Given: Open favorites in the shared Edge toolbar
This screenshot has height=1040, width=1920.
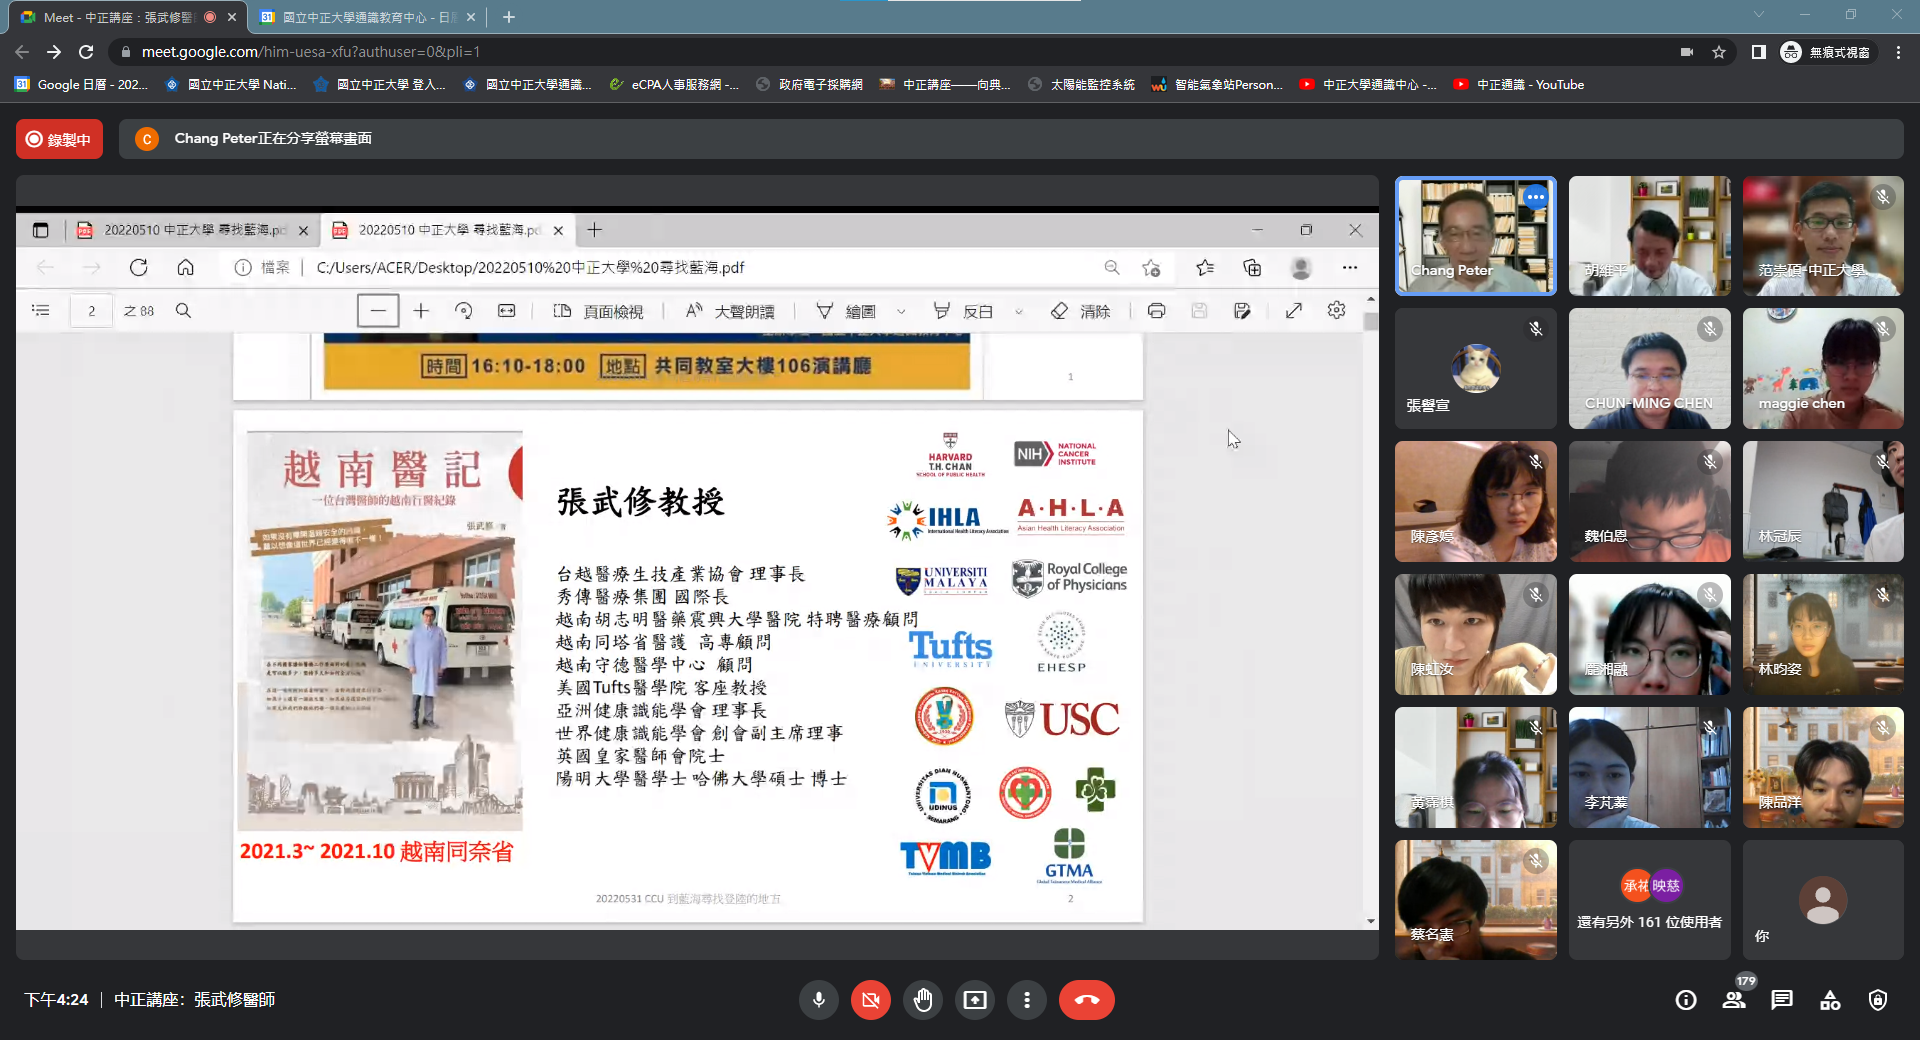Looking at the screenshot, I should point(1205,268).
